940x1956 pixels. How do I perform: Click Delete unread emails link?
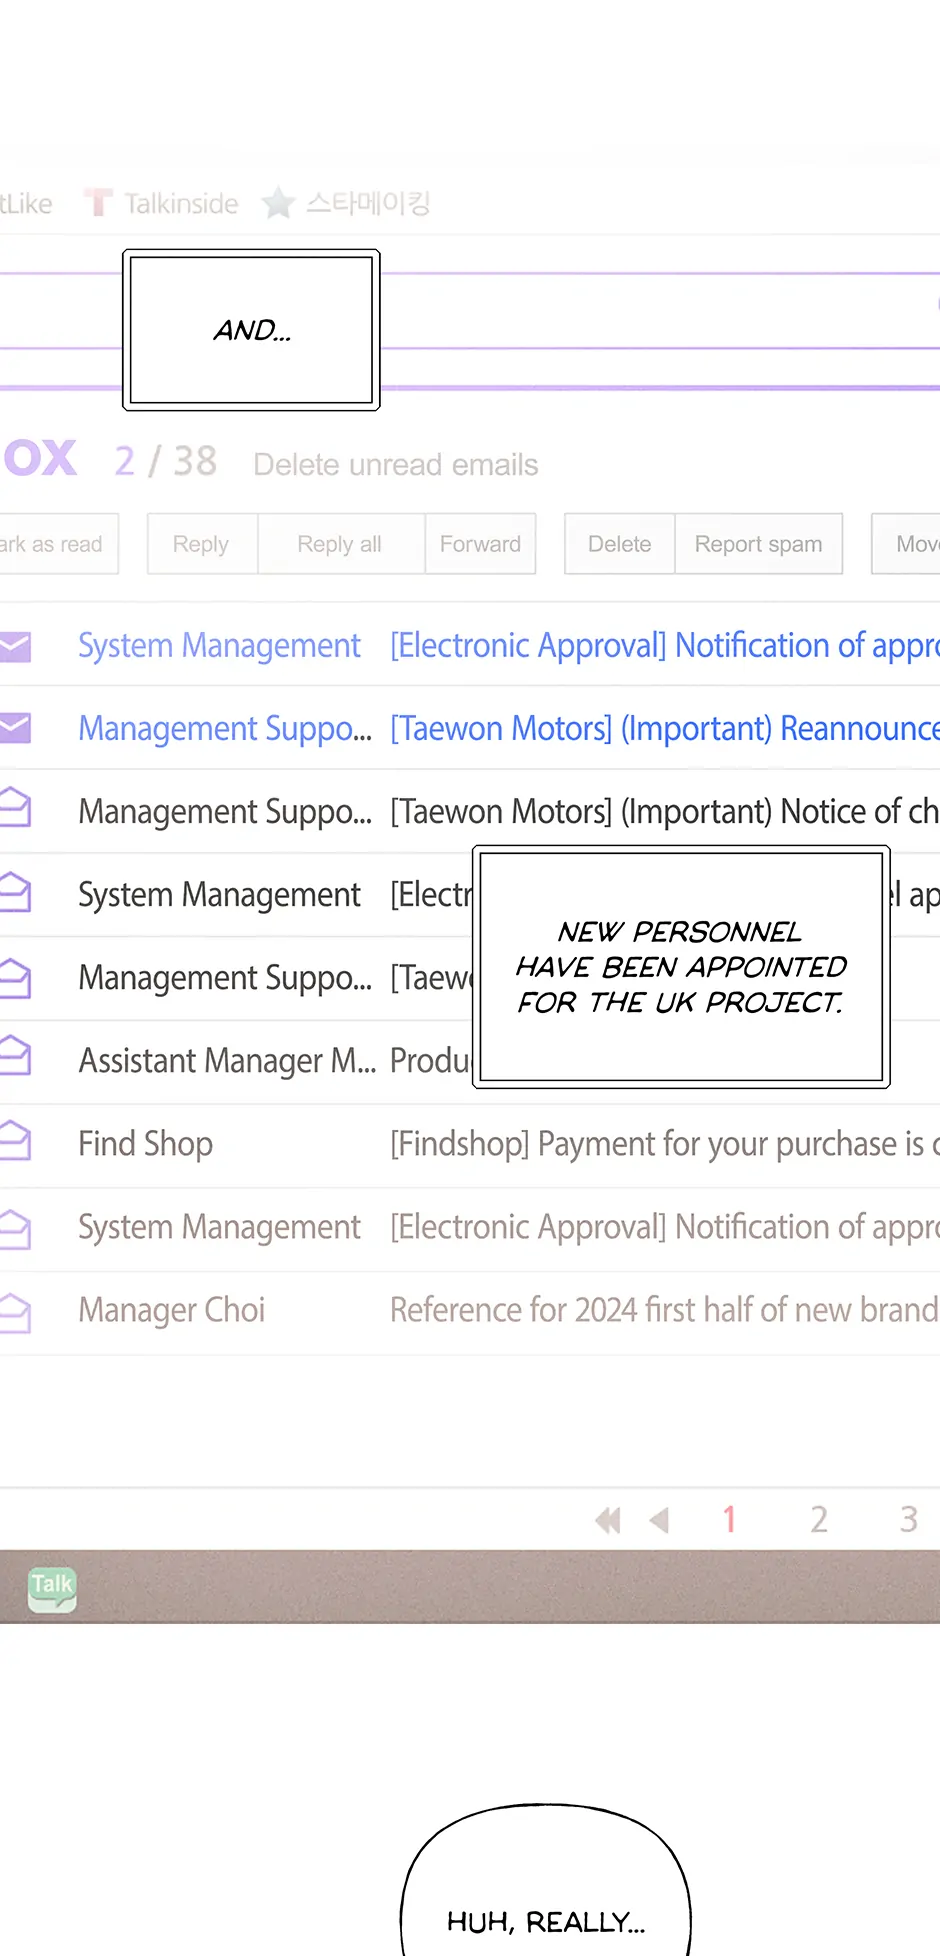(395, 465)
